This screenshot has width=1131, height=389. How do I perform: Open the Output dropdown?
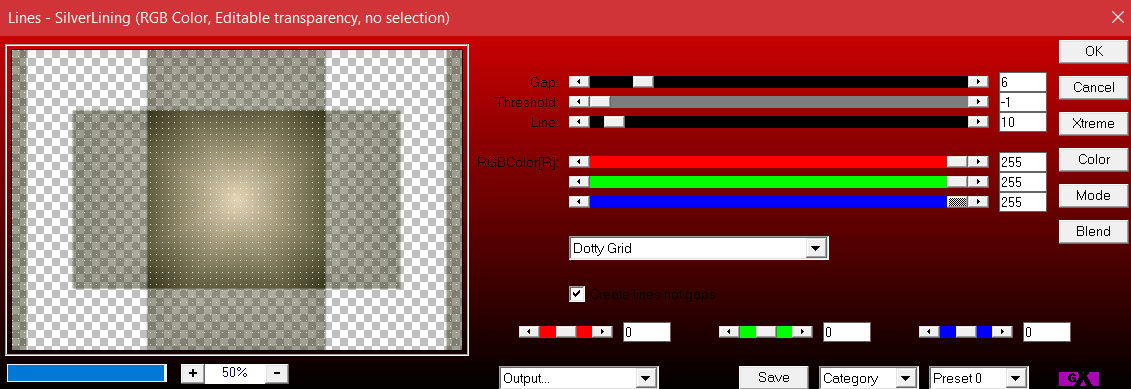(578, 378)
